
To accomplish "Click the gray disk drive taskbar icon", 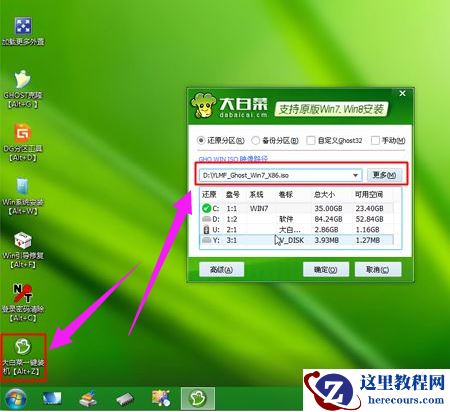I will pyautogui.click(x=125, y=399).
